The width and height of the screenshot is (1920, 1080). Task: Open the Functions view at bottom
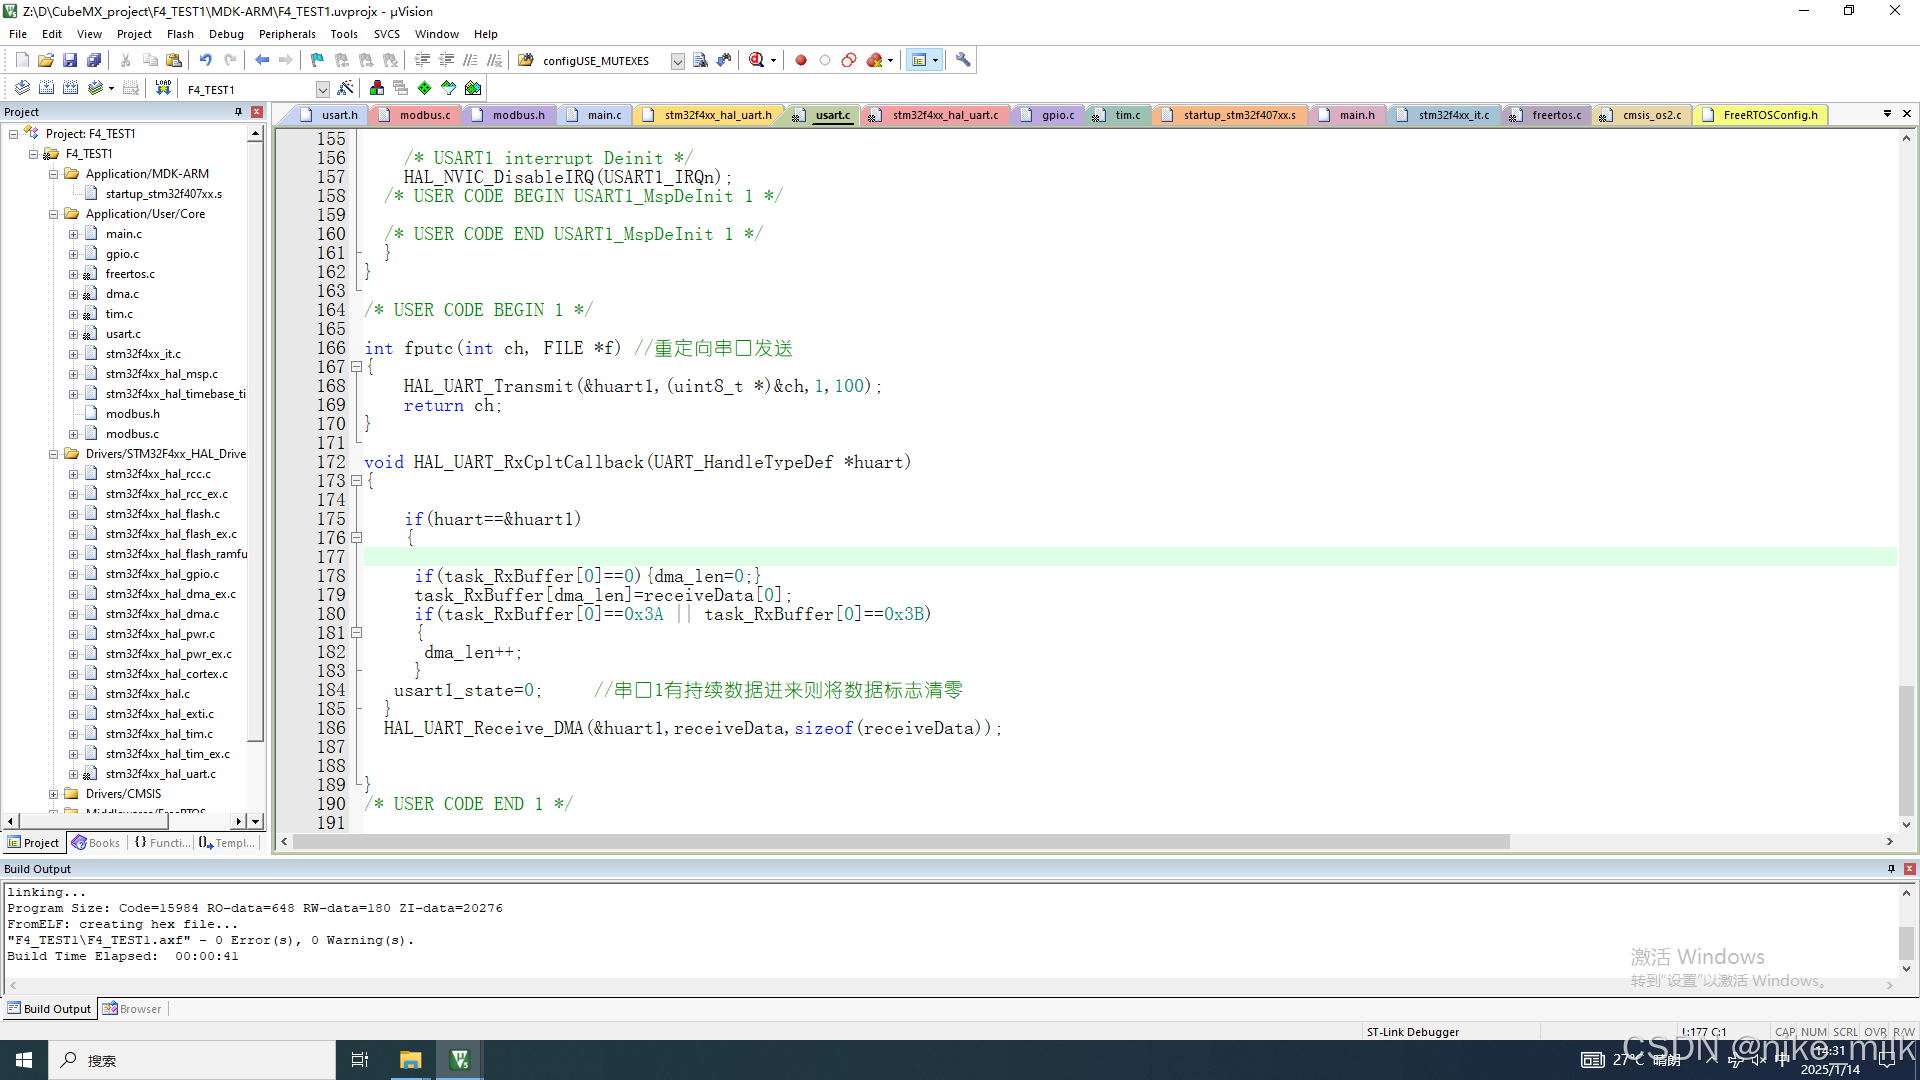tap(162, 842)
